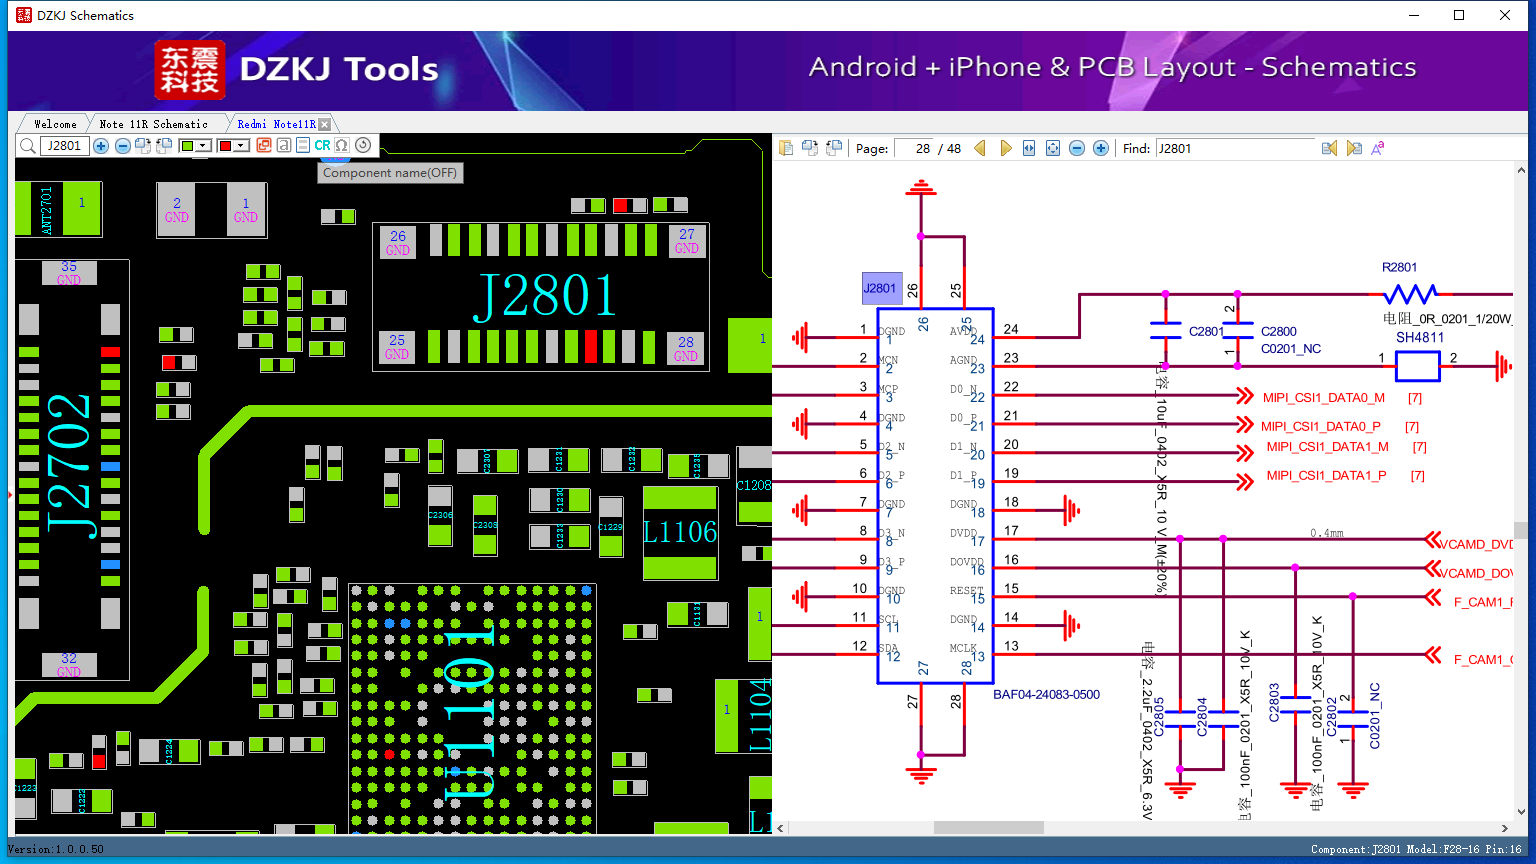Image resolution: width=1536 pixels, height=864 pixels.
Task: Open the green color dropdown arrow
Action: pyautogui.click(x=203, y=146)
